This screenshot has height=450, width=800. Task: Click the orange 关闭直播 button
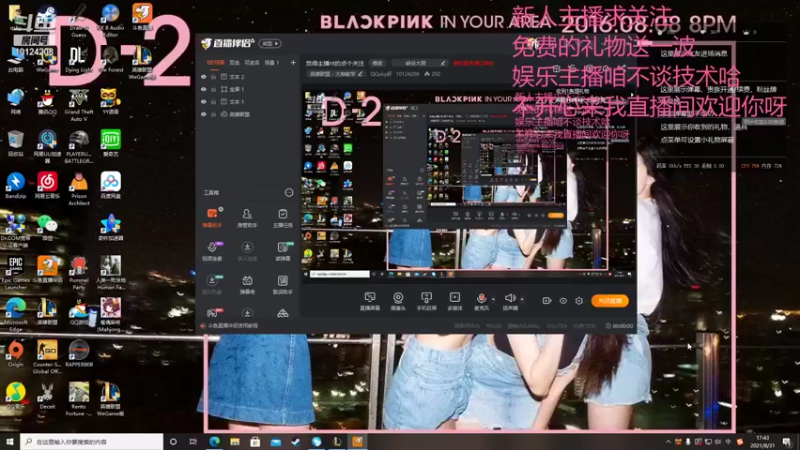coord(610,301)
